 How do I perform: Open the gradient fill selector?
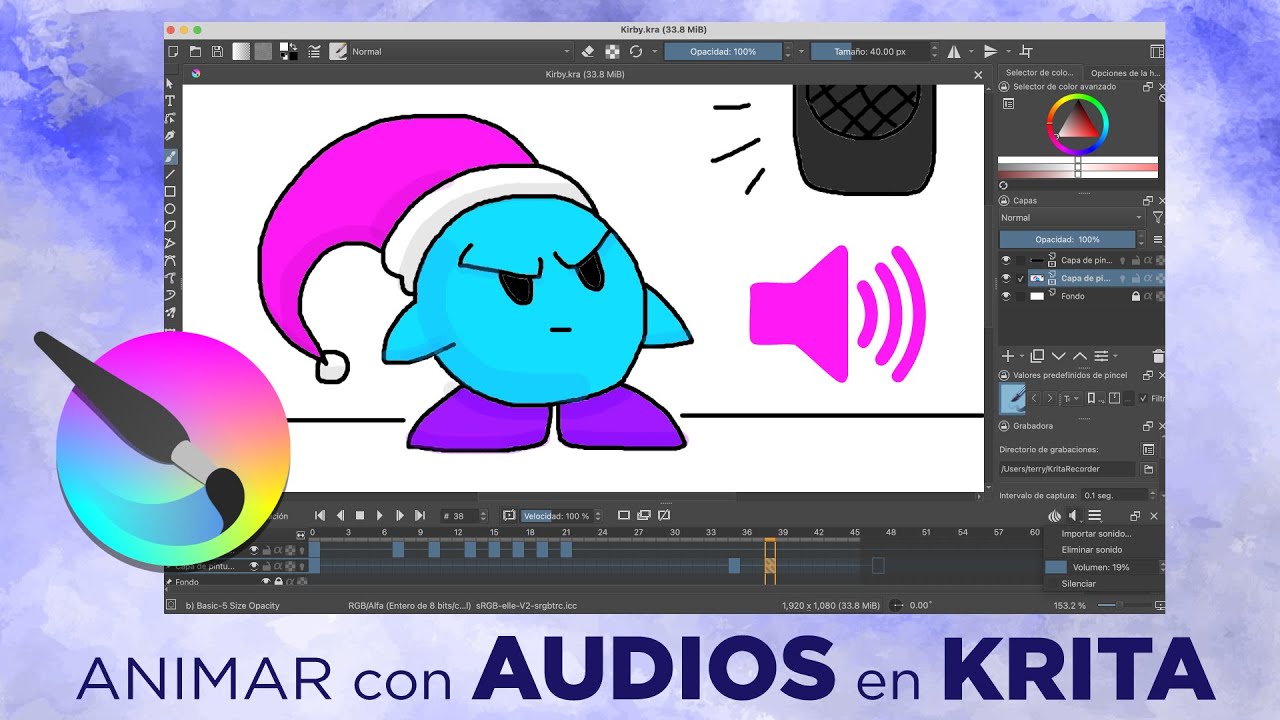tap(241, 51)
